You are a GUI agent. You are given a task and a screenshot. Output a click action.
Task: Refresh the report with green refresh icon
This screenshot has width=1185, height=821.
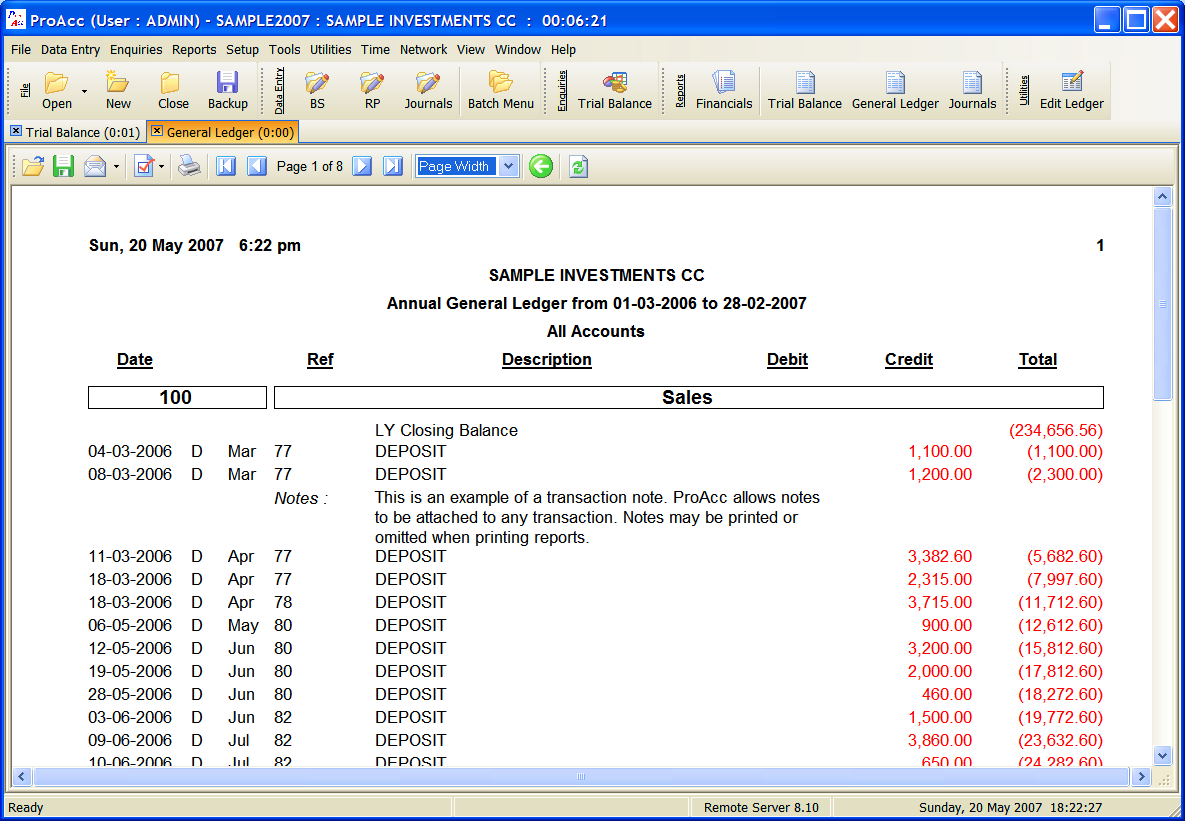point(578,166)
